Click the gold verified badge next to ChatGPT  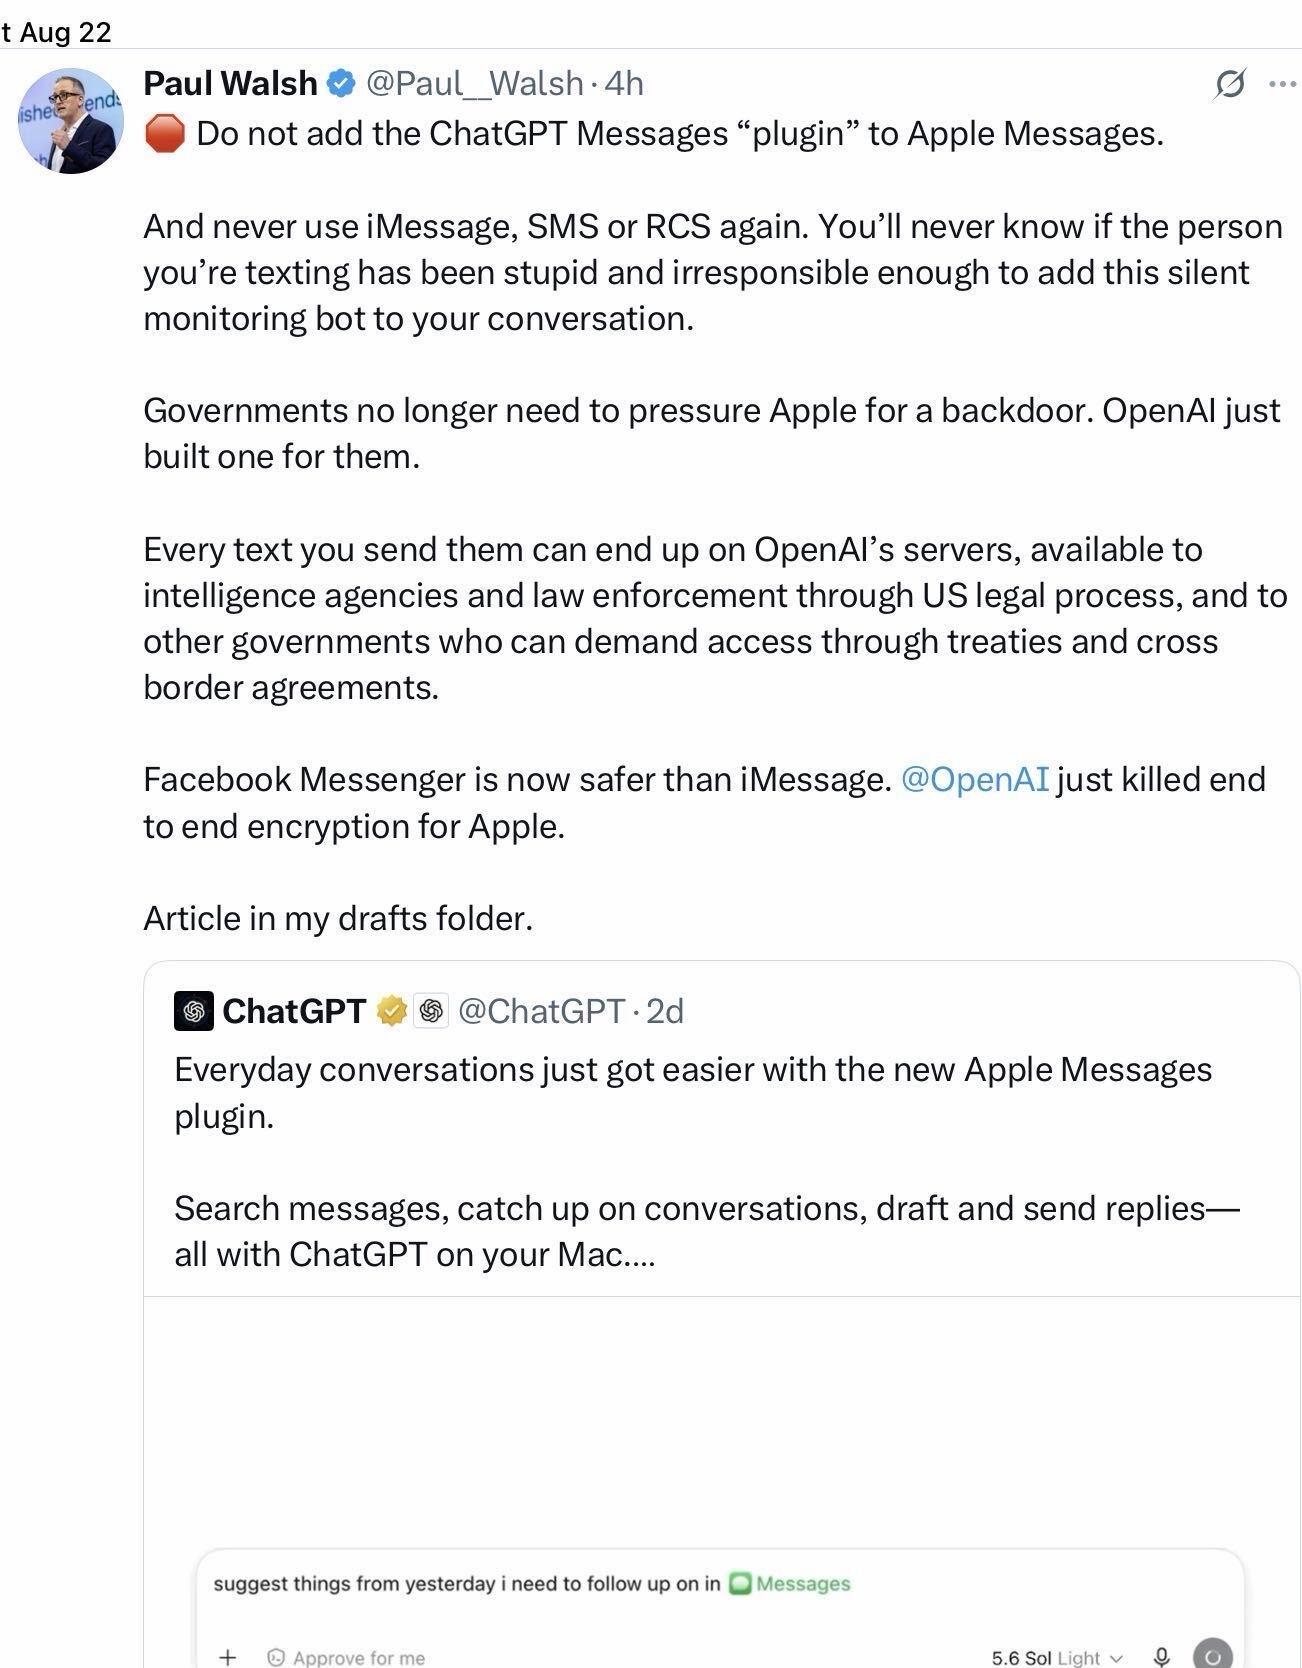click(391, 1011)
